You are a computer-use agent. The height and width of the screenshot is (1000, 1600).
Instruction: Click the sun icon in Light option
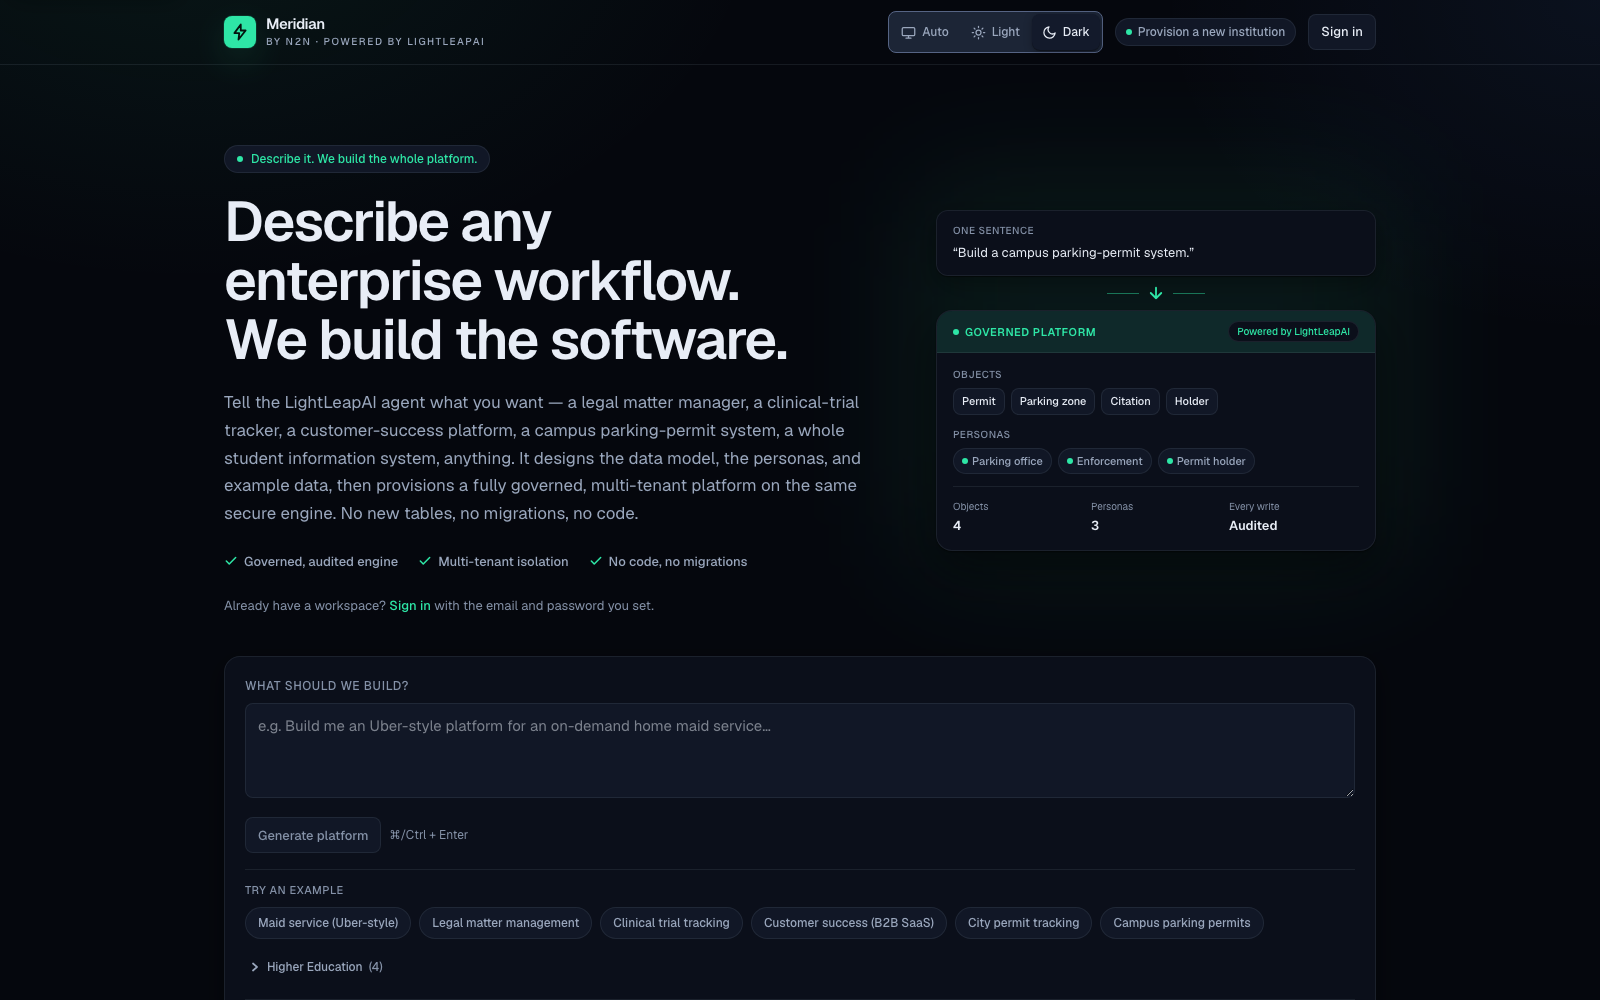point(978,32)
